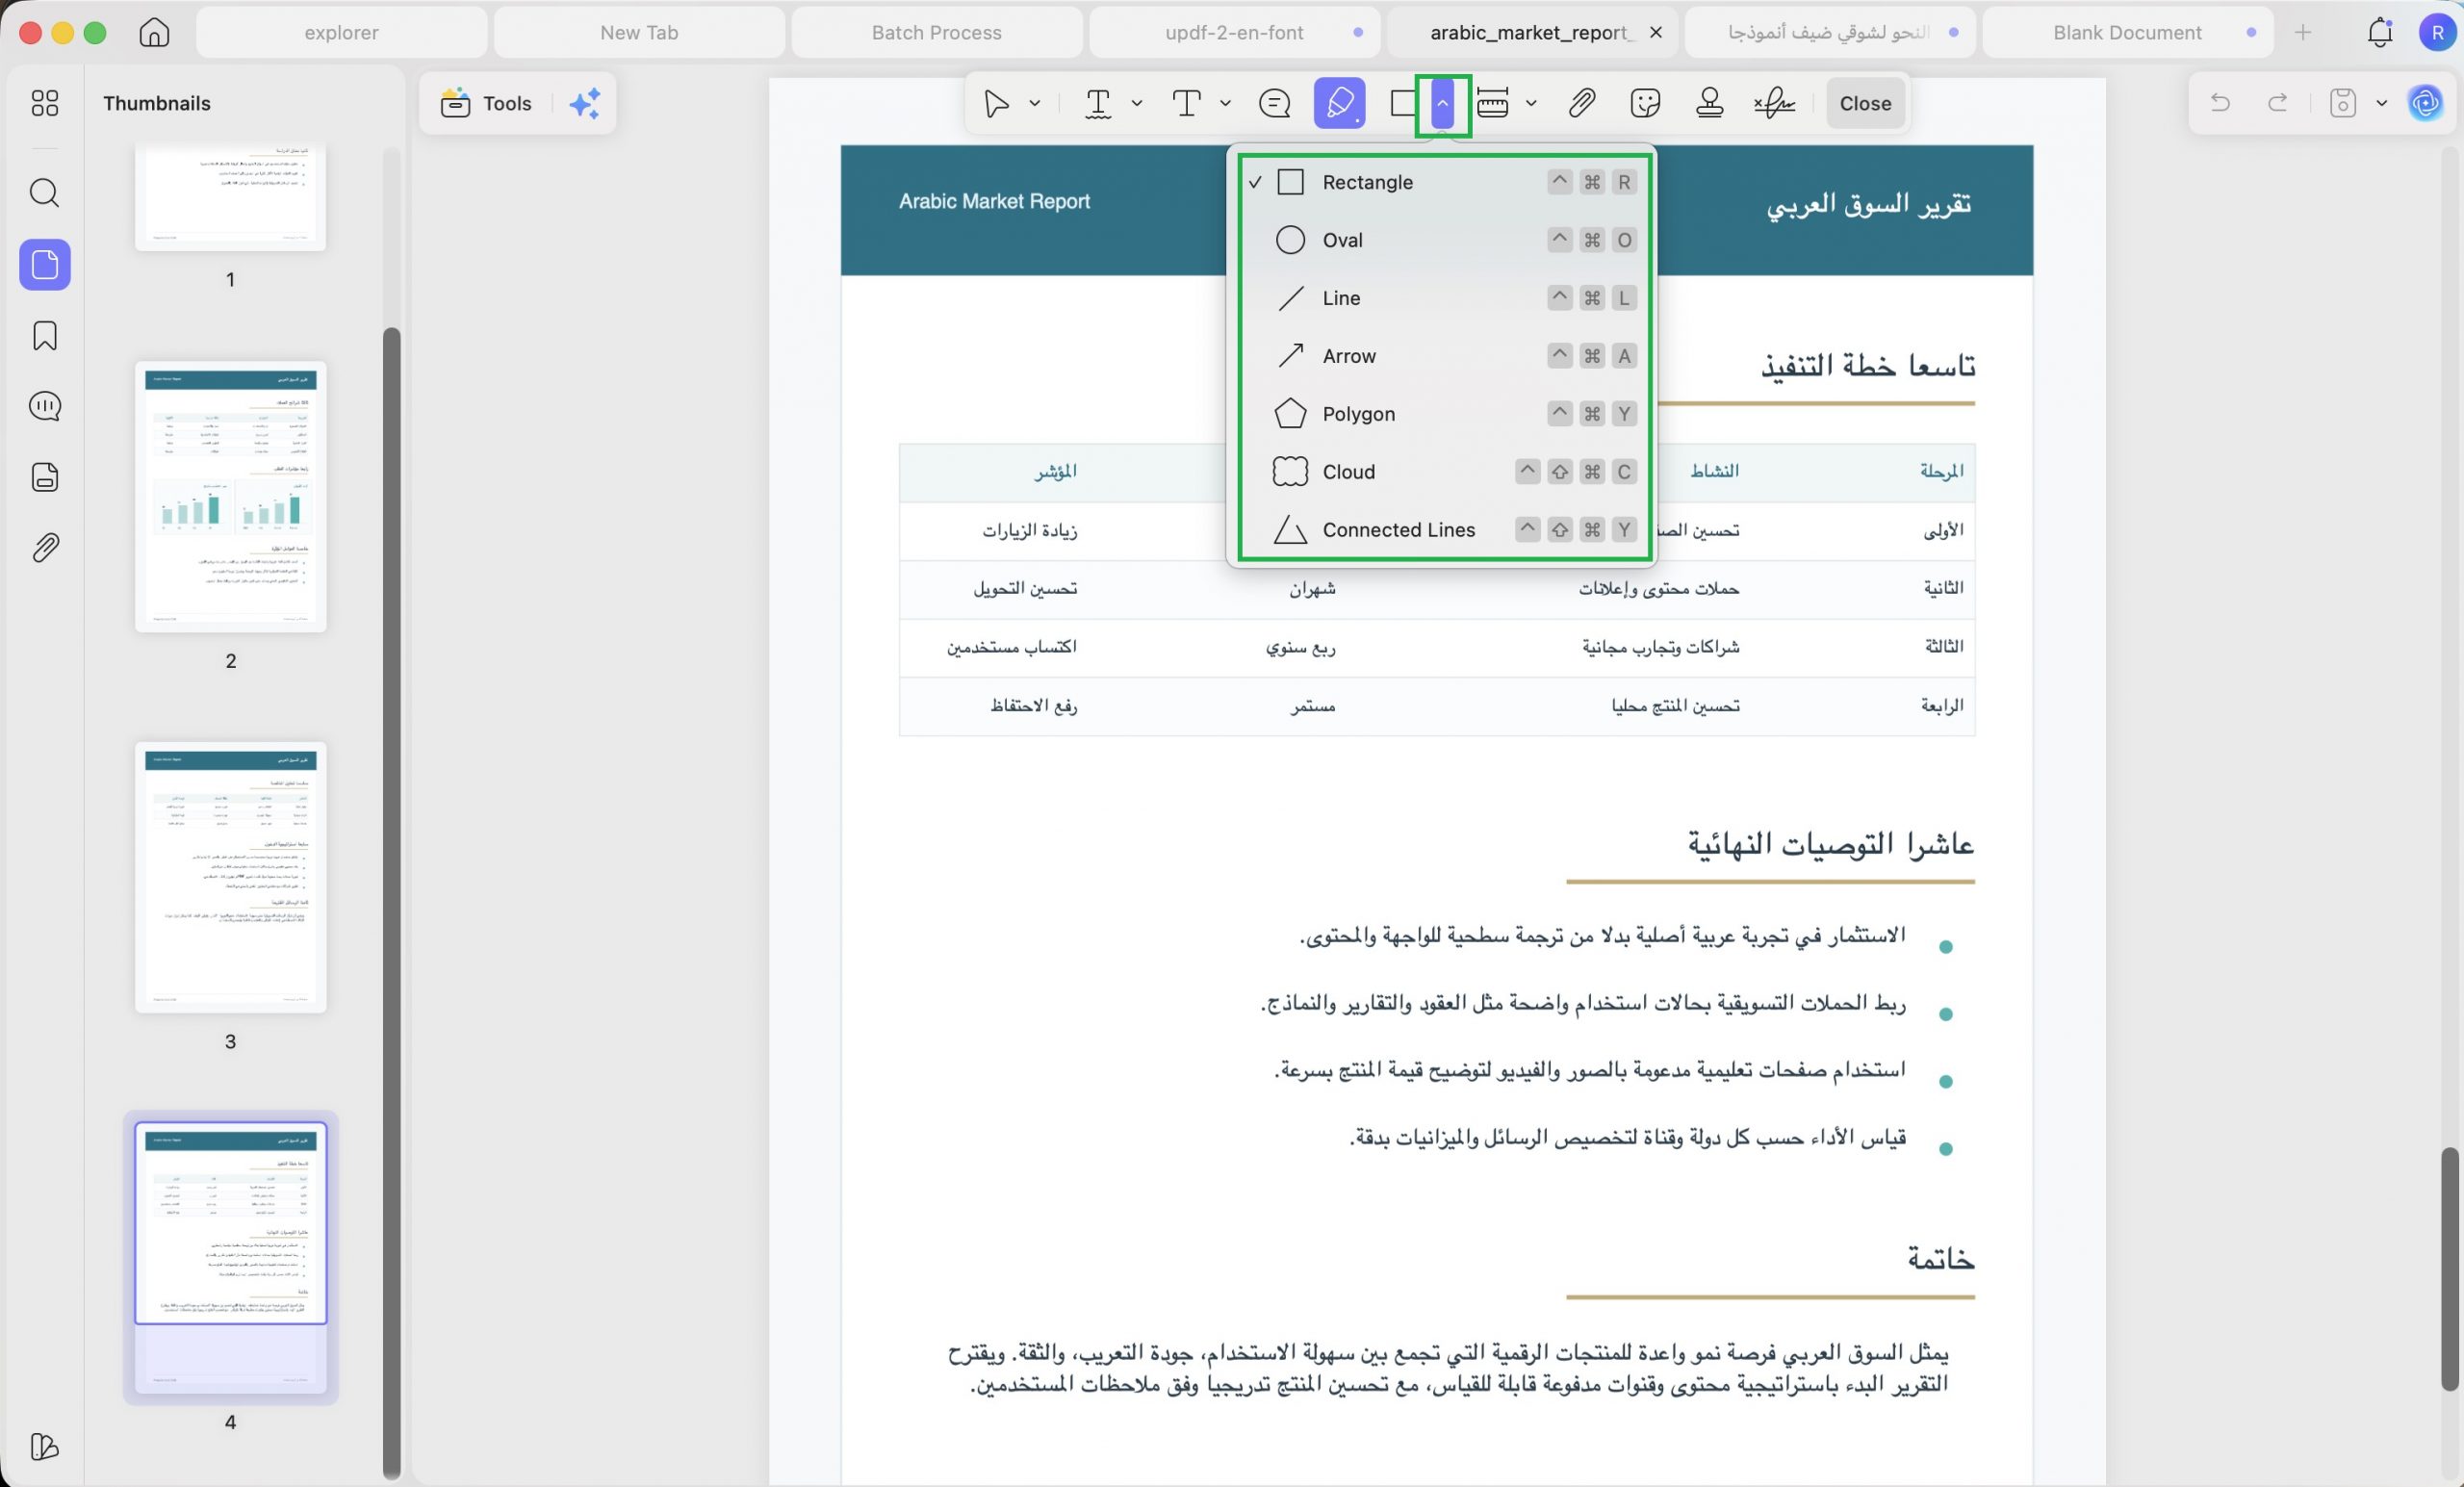Open the form fields panel sidebar icon
Image resolution: width=2464 pixels, height=1487 pixels.
pyautogui.click(x=45, y=477)
